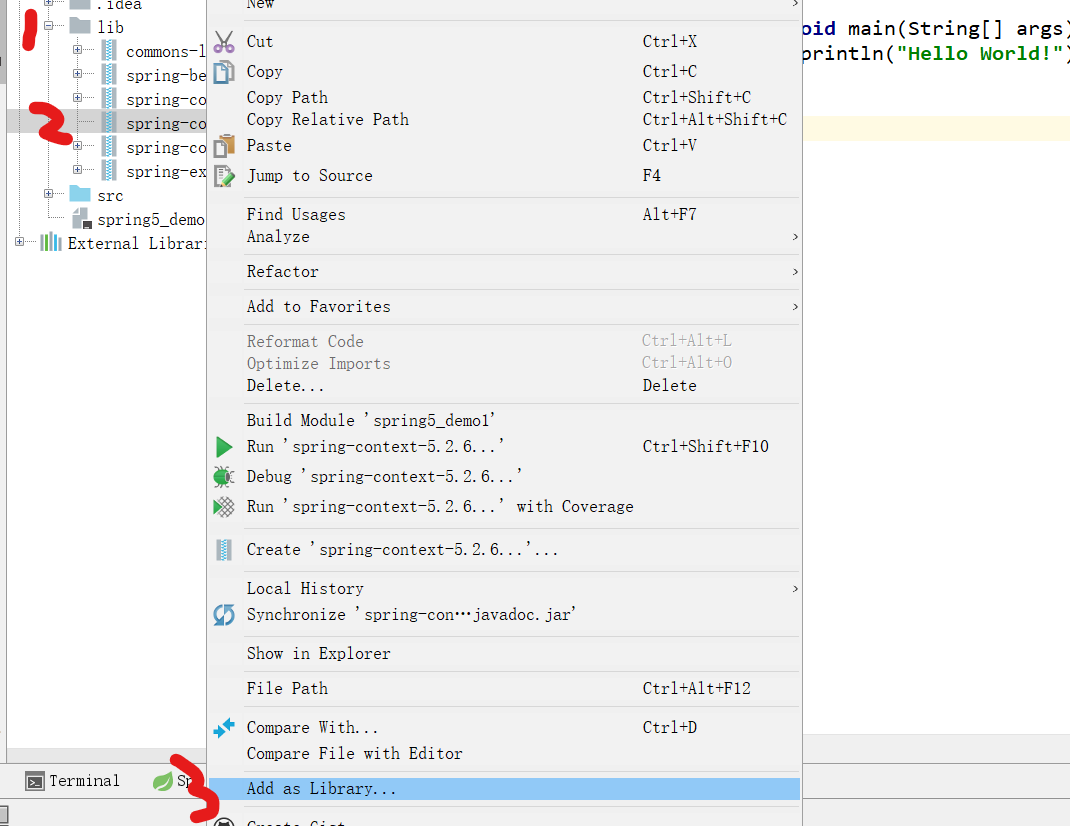Click the green Run arrow icon

224,447
